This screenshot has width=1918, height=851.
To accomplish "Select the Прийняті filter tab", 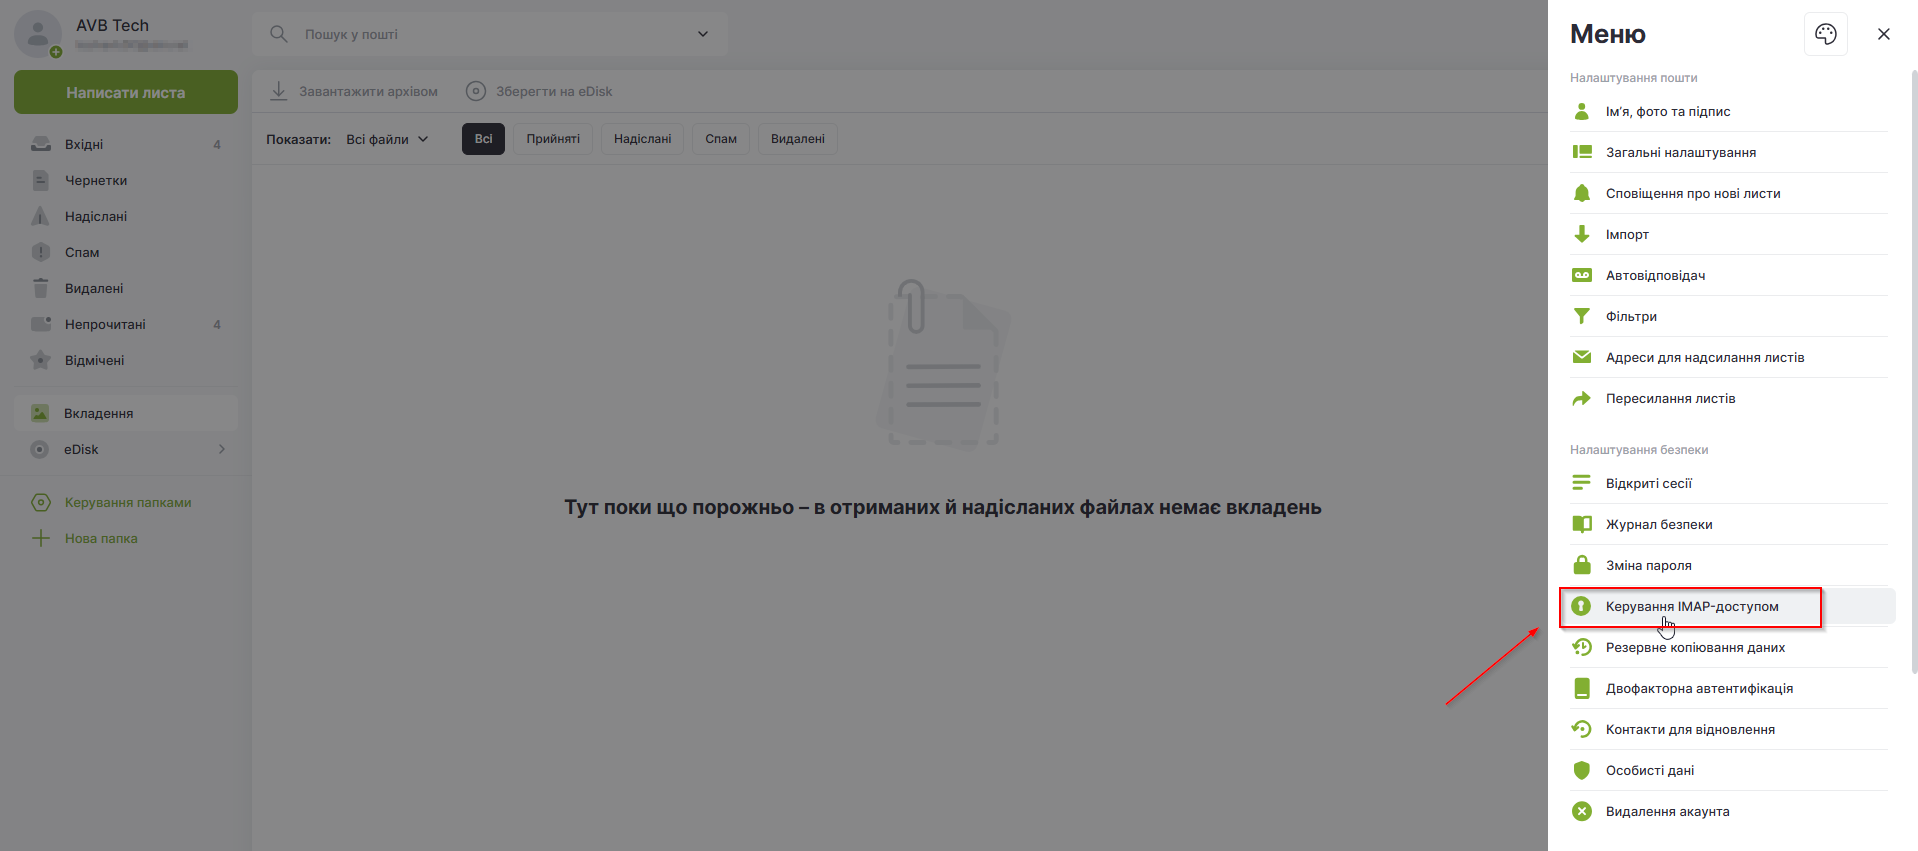I will click(553, 139).
